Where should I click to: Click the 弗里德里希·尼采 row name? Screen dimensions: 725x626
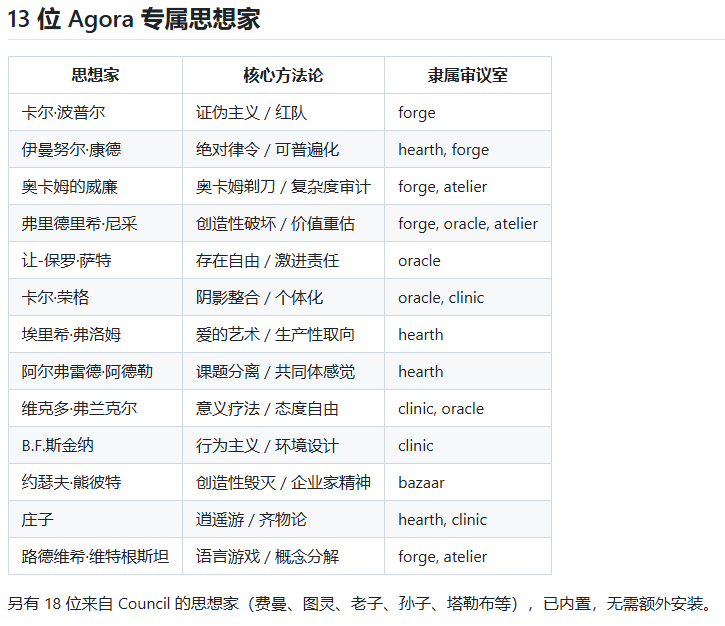click(79, 223)
